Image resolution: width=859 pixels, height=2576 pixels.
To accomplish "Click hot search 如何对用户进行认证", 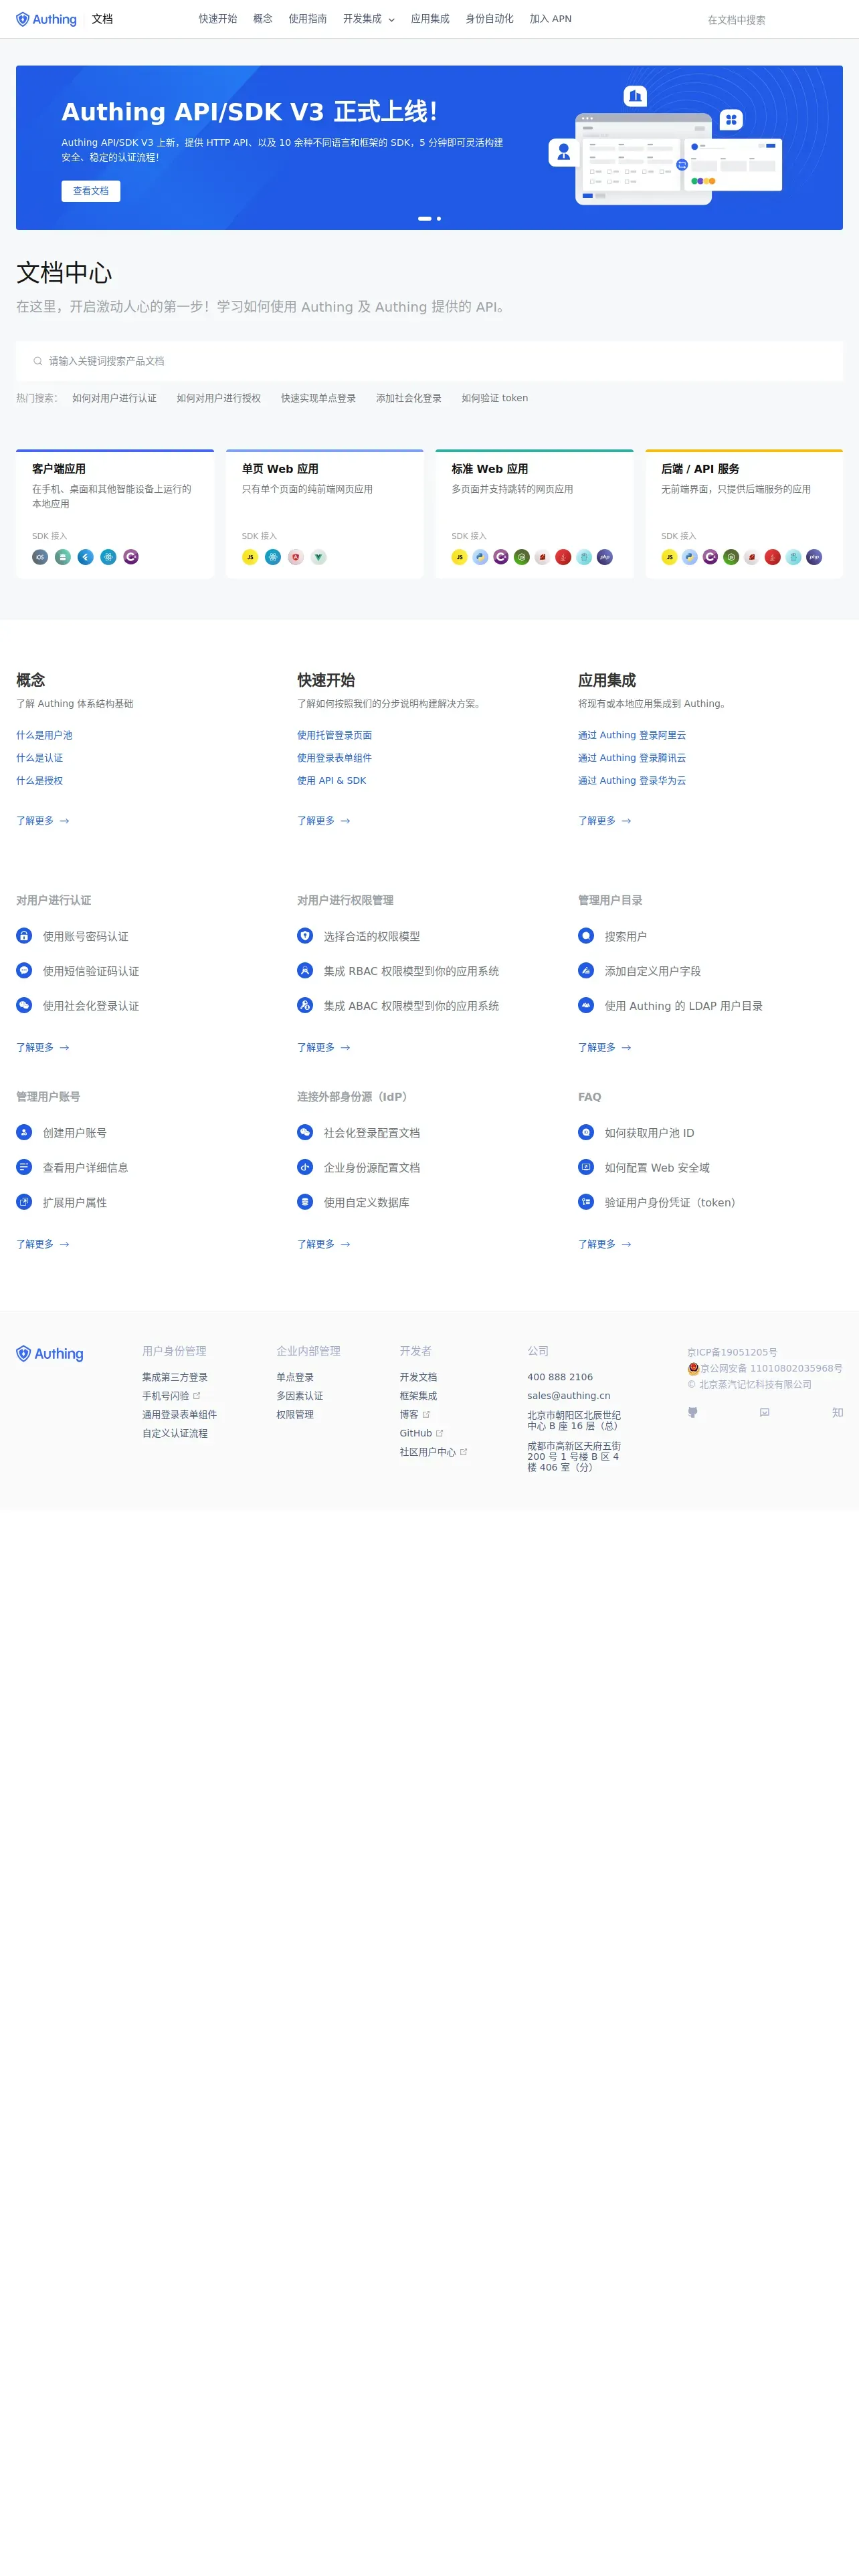I will click(x=114, y=398).
